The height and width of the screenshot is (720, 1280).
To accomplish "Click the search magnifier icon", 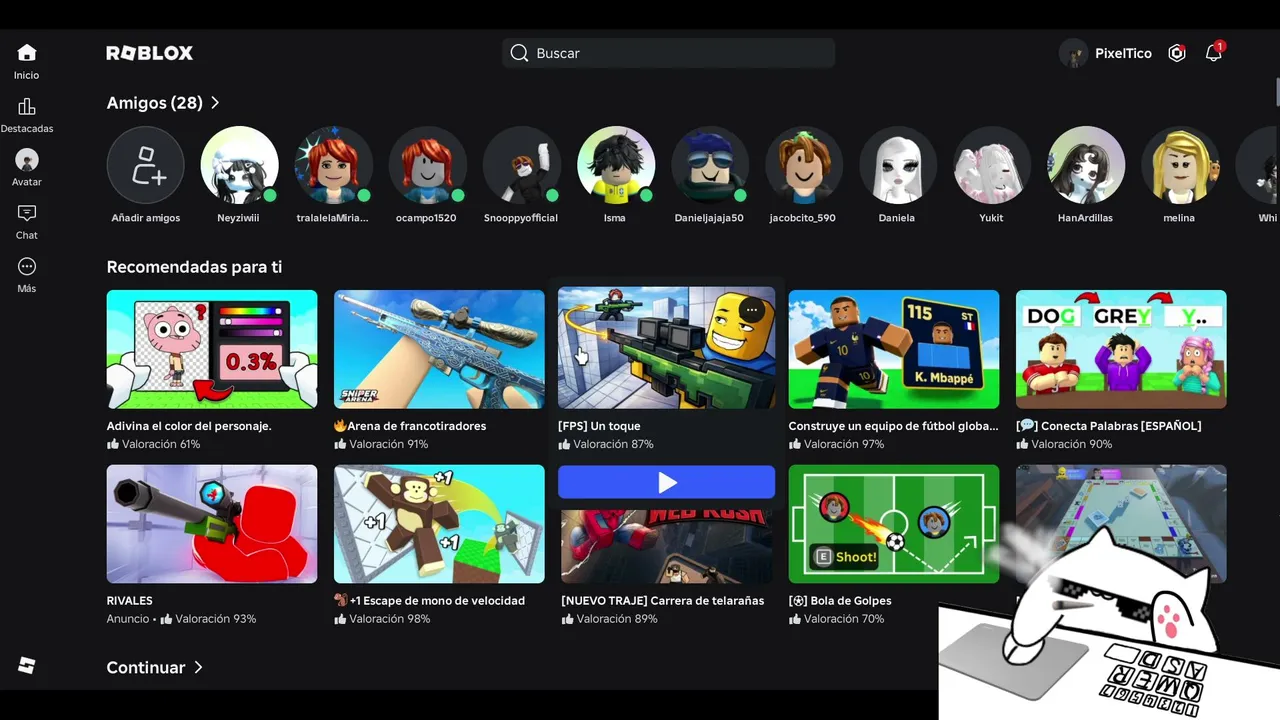I will click(519, 53).
